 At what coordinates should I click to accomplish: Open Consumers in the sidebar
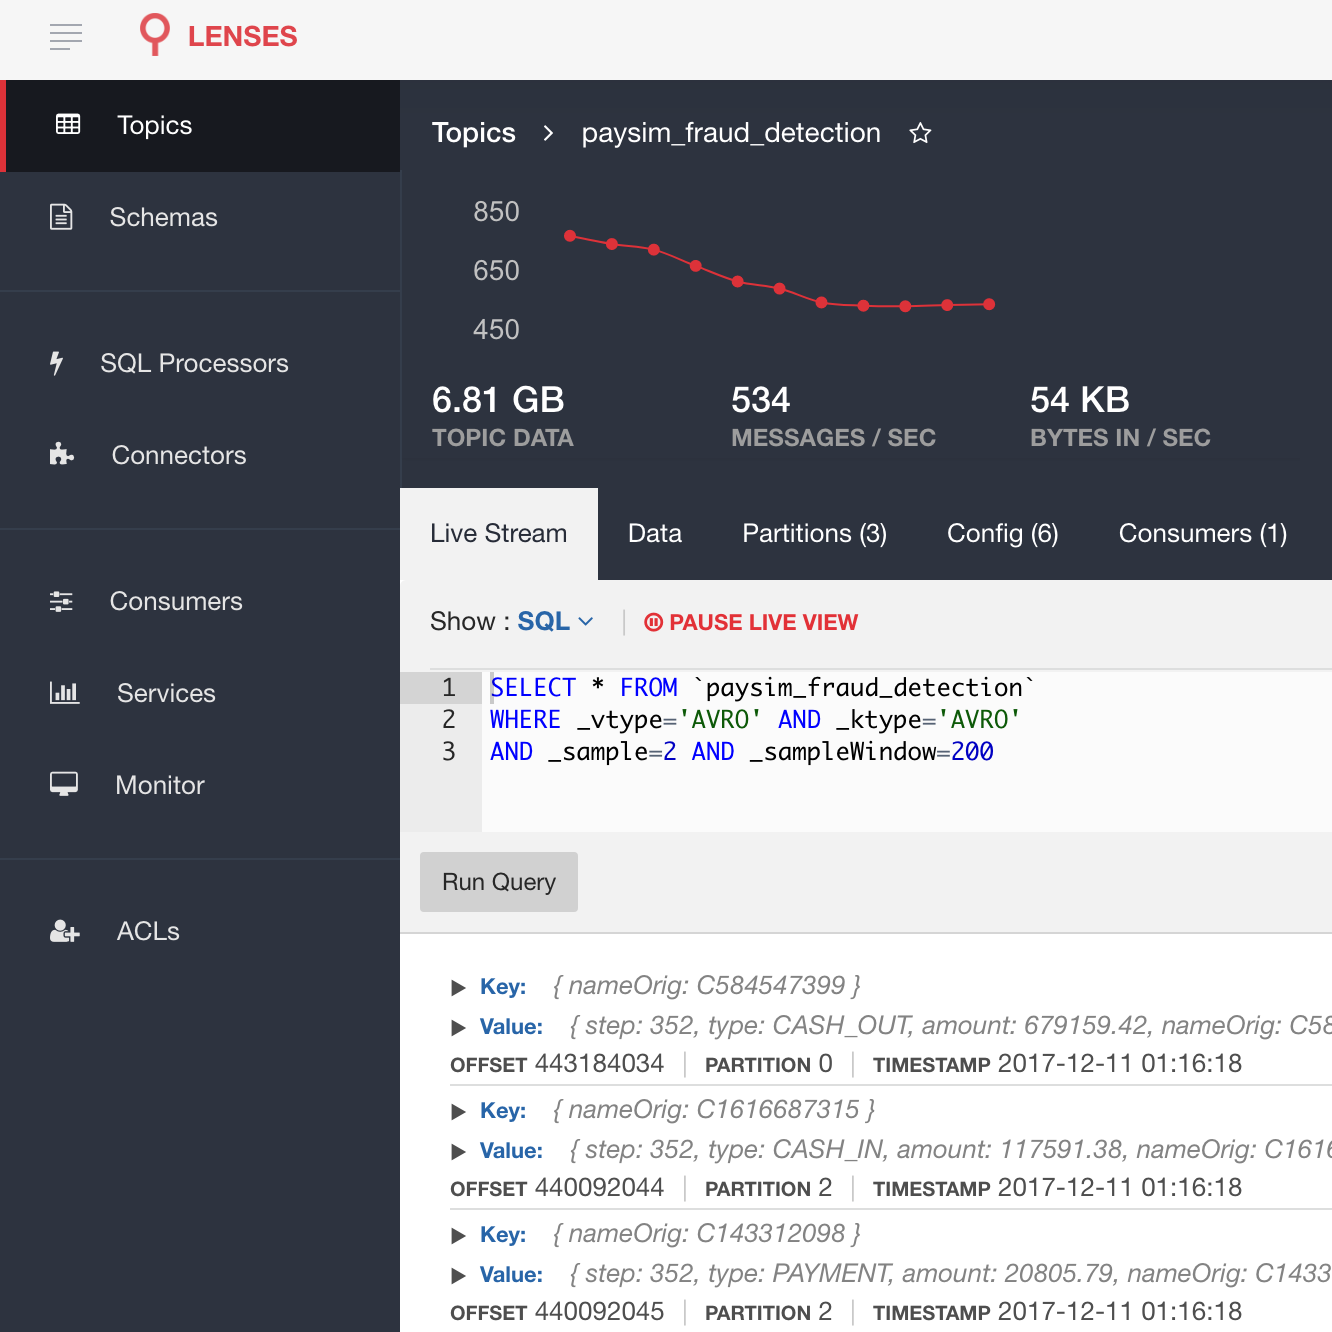[200, 601]
